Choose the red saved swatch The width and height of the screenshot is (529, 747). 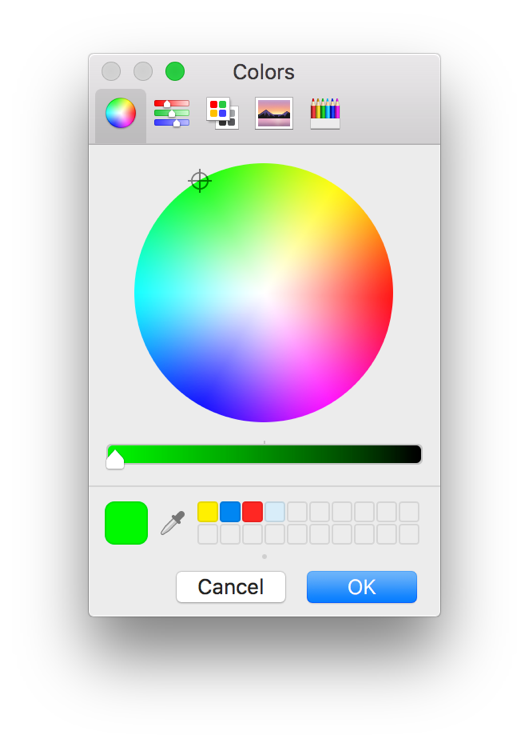[x=253, y=512]
